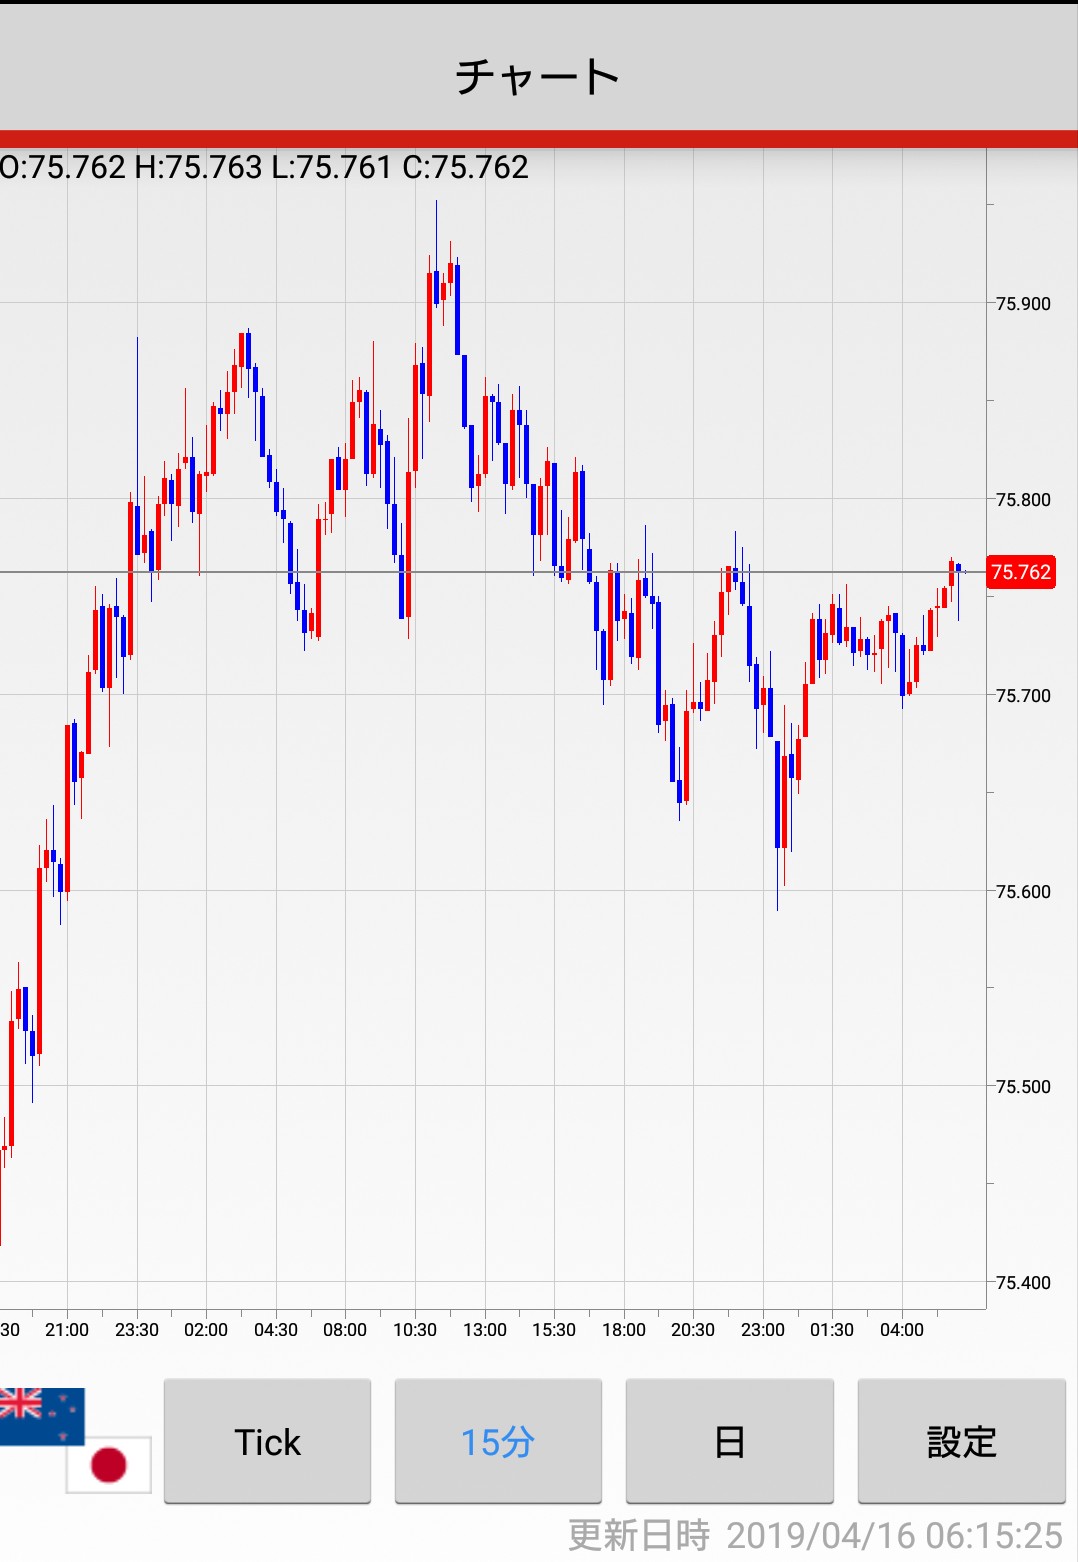Image resolution: width=1078 pixels, height=1562 pixels.
Task: Select the 21:00 time axis marker
Action: tap(67, 1330)
